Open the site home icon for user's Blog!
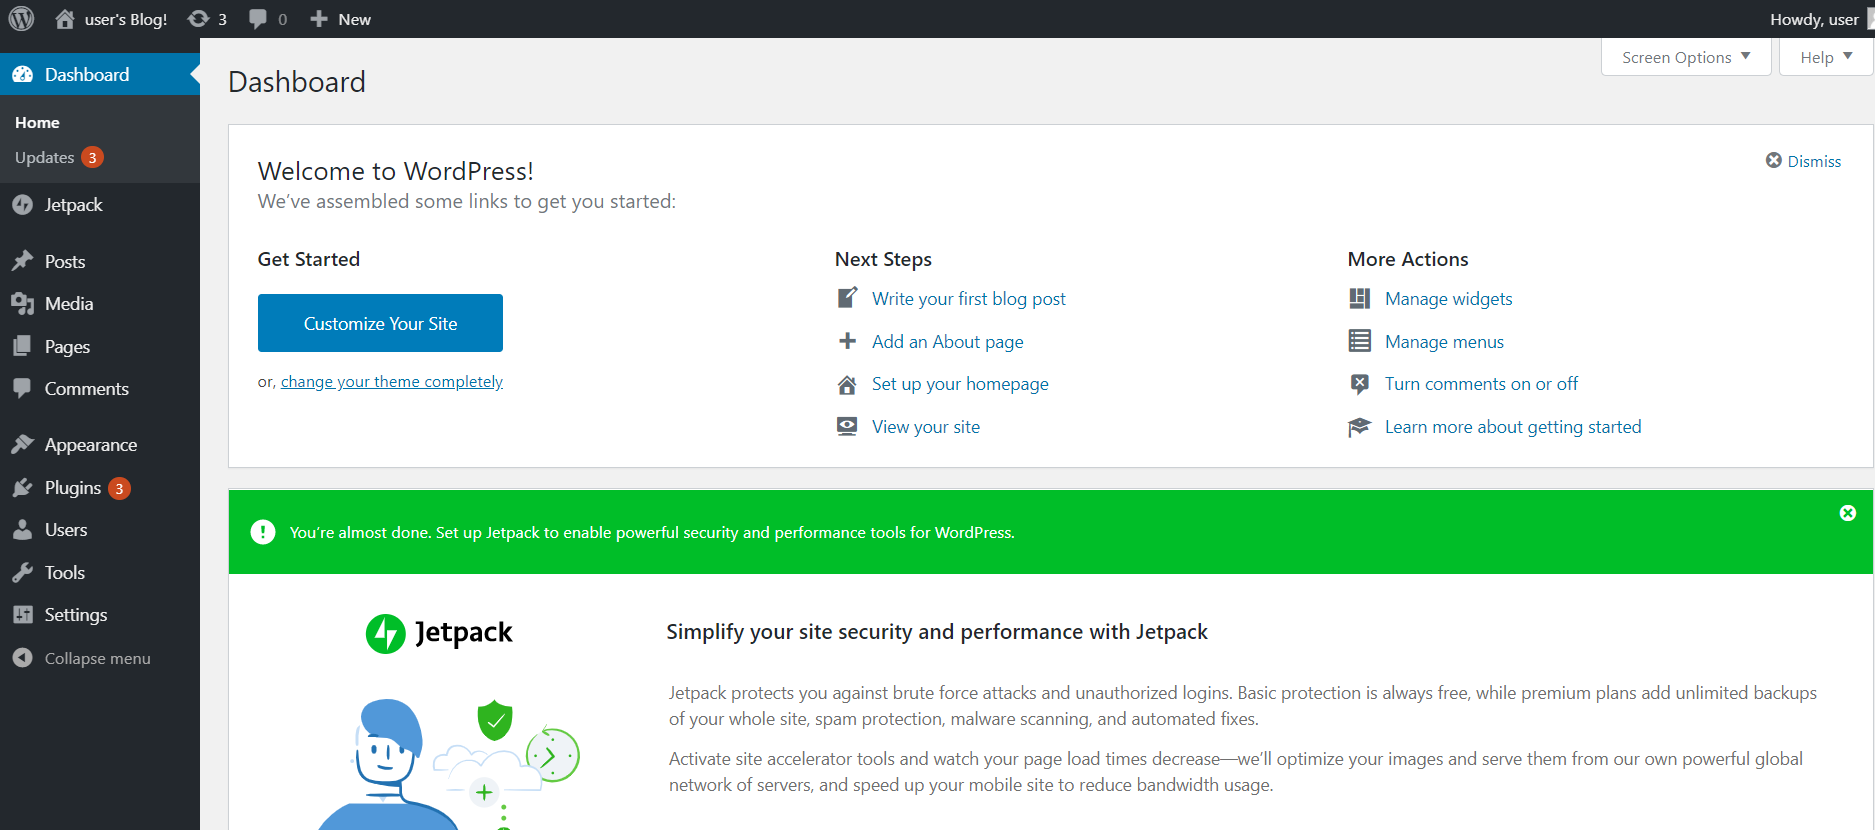 (65, 19)
